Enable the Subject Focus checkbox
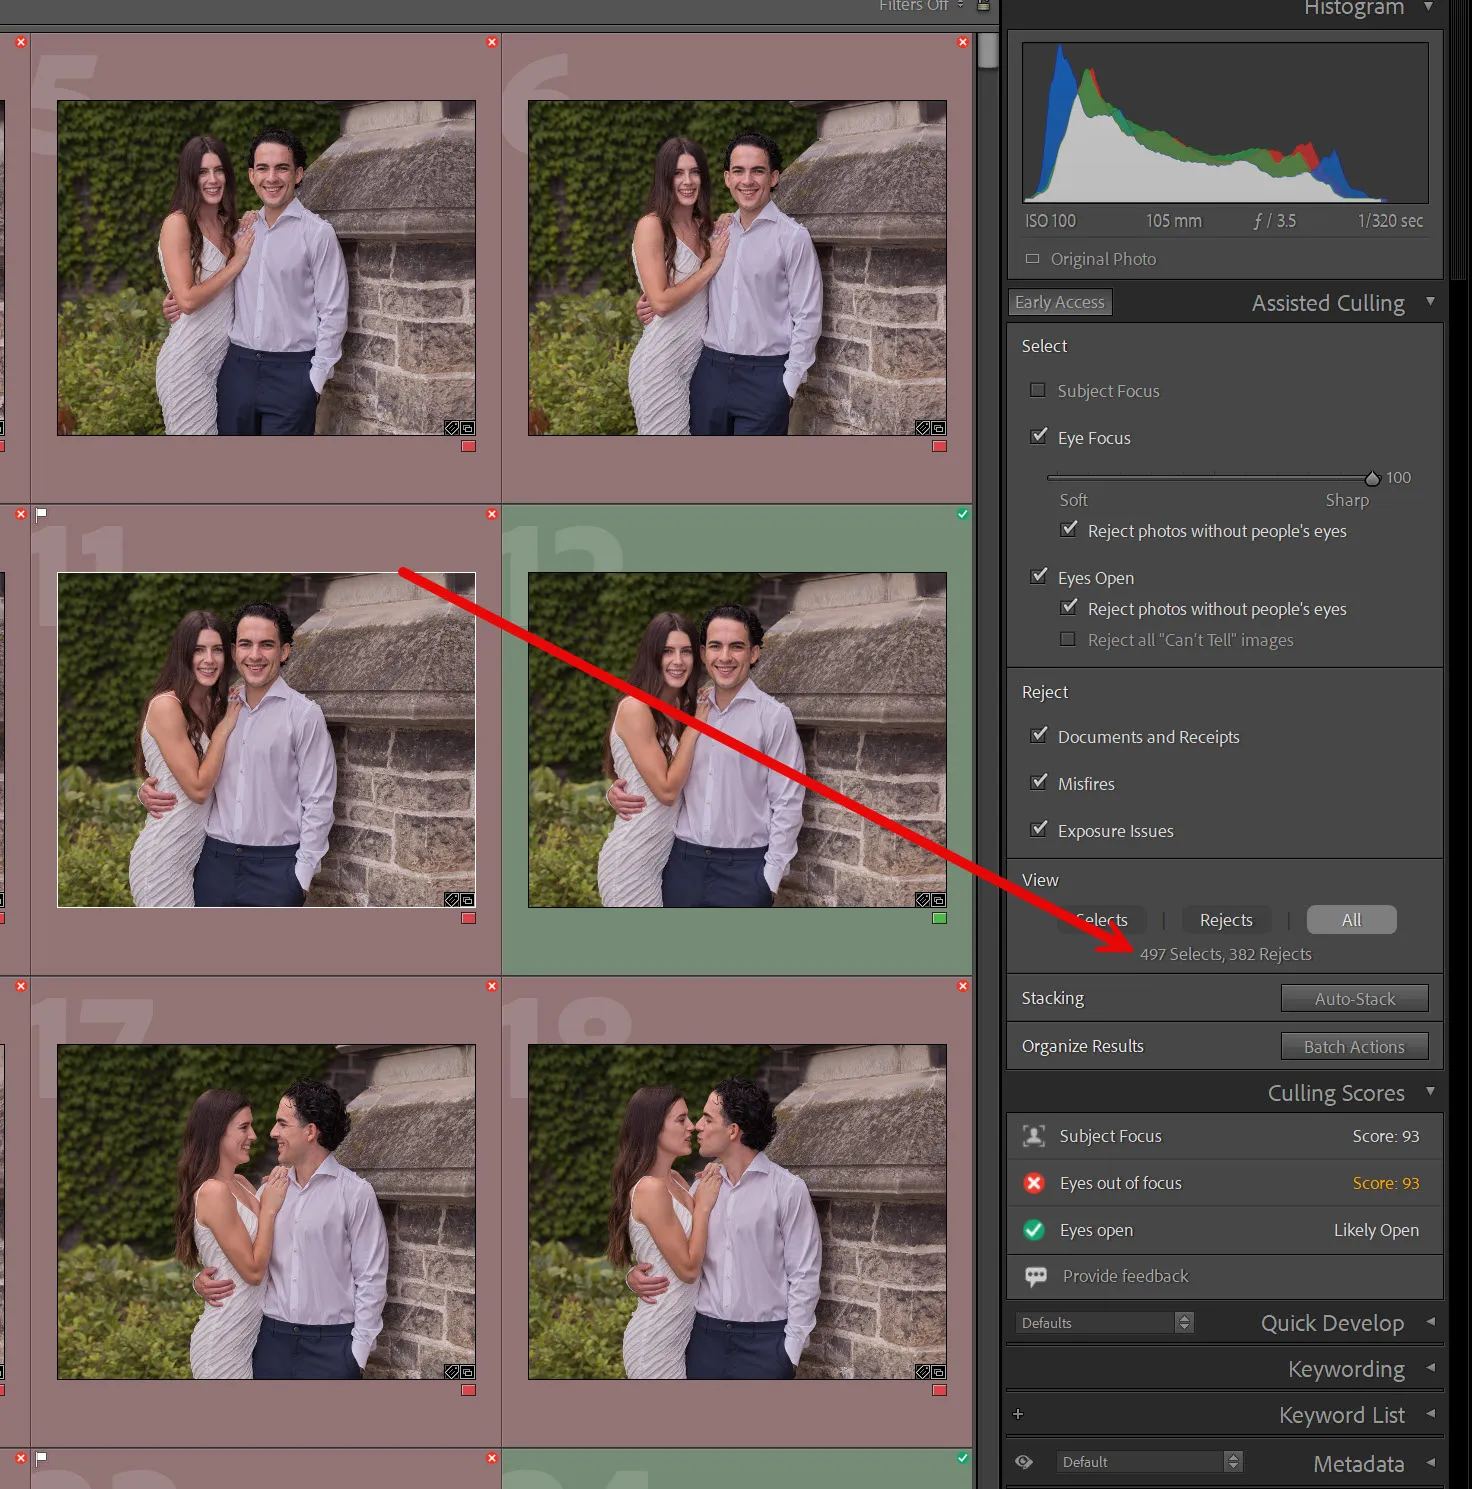 click(x=1038, y=391)
